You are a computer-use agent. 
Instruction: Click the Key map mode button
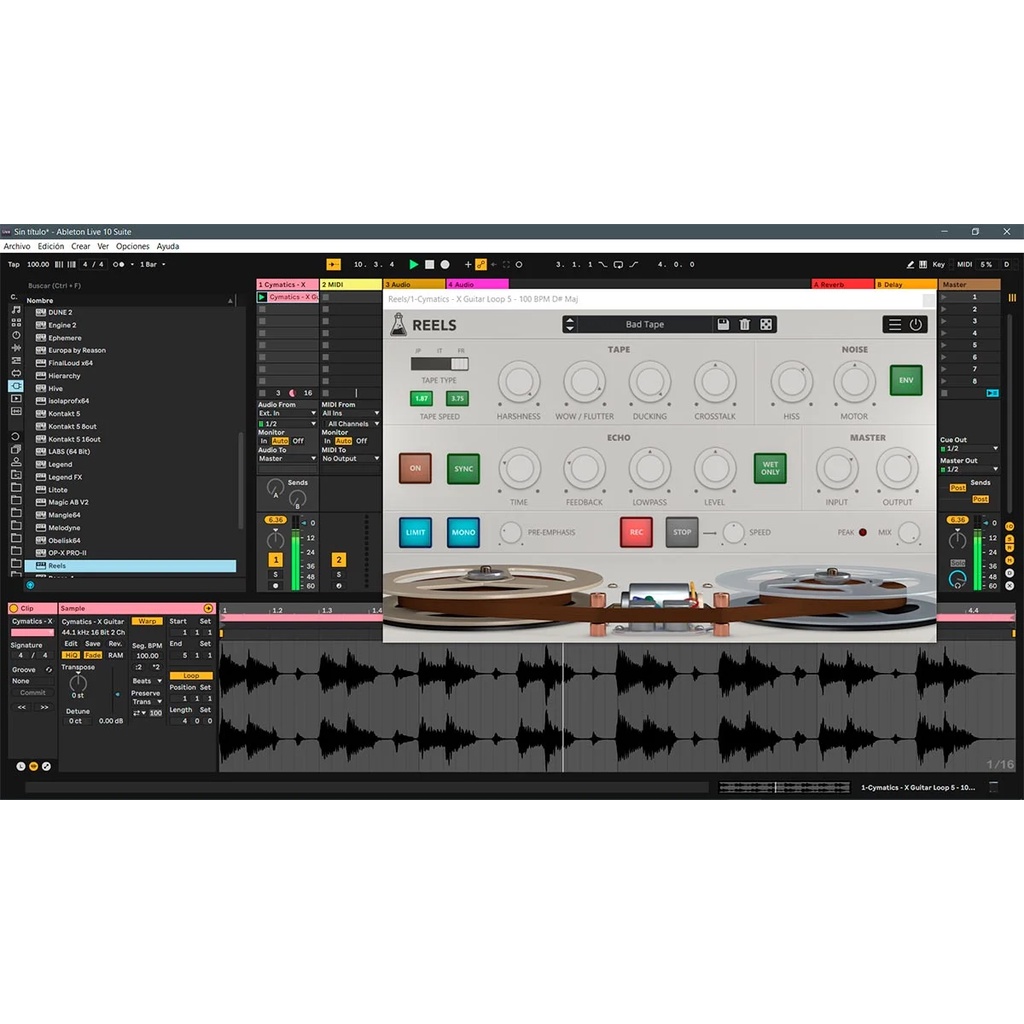pyautogui.click(x=938, y=264)
